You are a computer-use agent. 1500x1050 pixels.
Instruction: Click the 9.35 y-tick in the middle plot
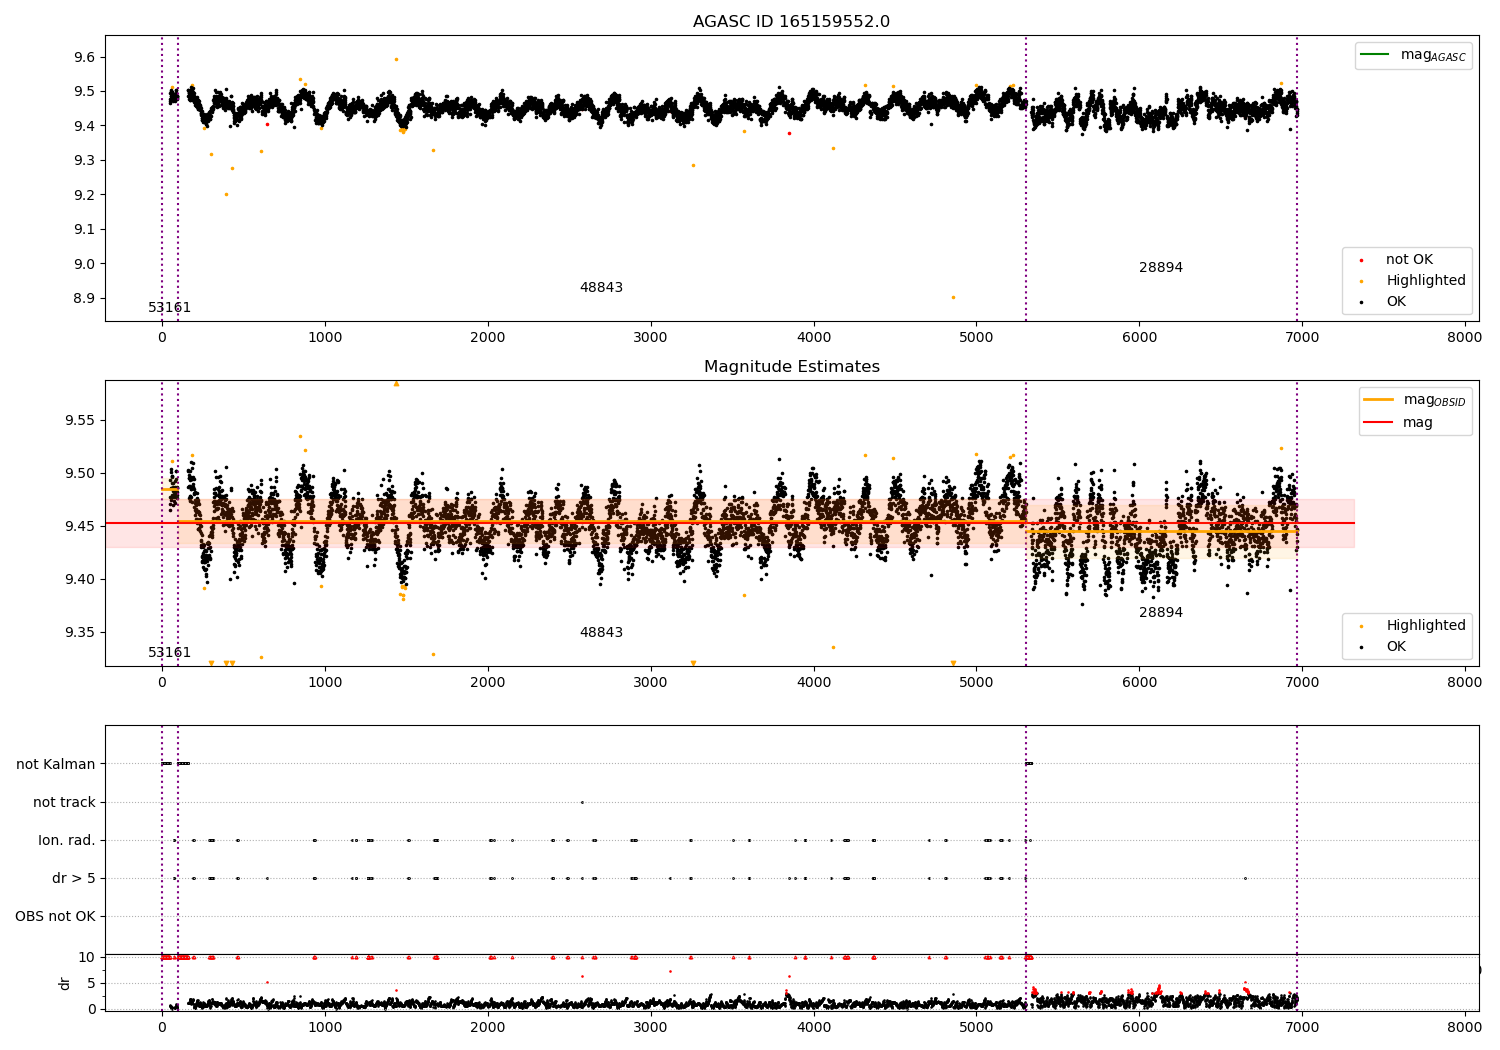click(x=79, y=633)
